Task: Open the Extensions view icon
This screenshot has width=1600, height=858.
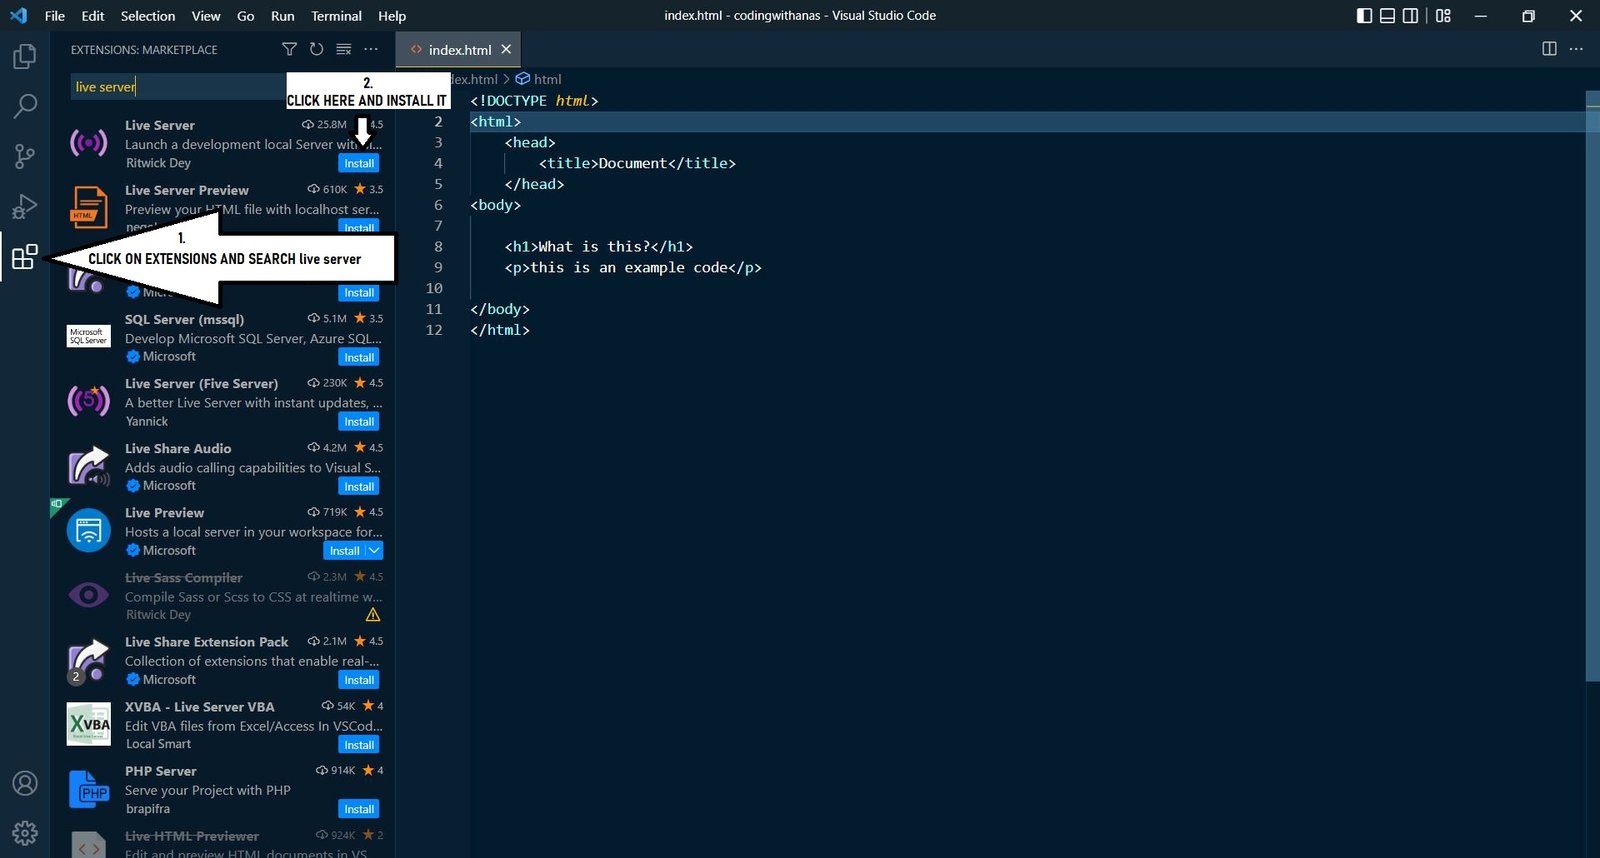Action: click(x=24, y=257)
